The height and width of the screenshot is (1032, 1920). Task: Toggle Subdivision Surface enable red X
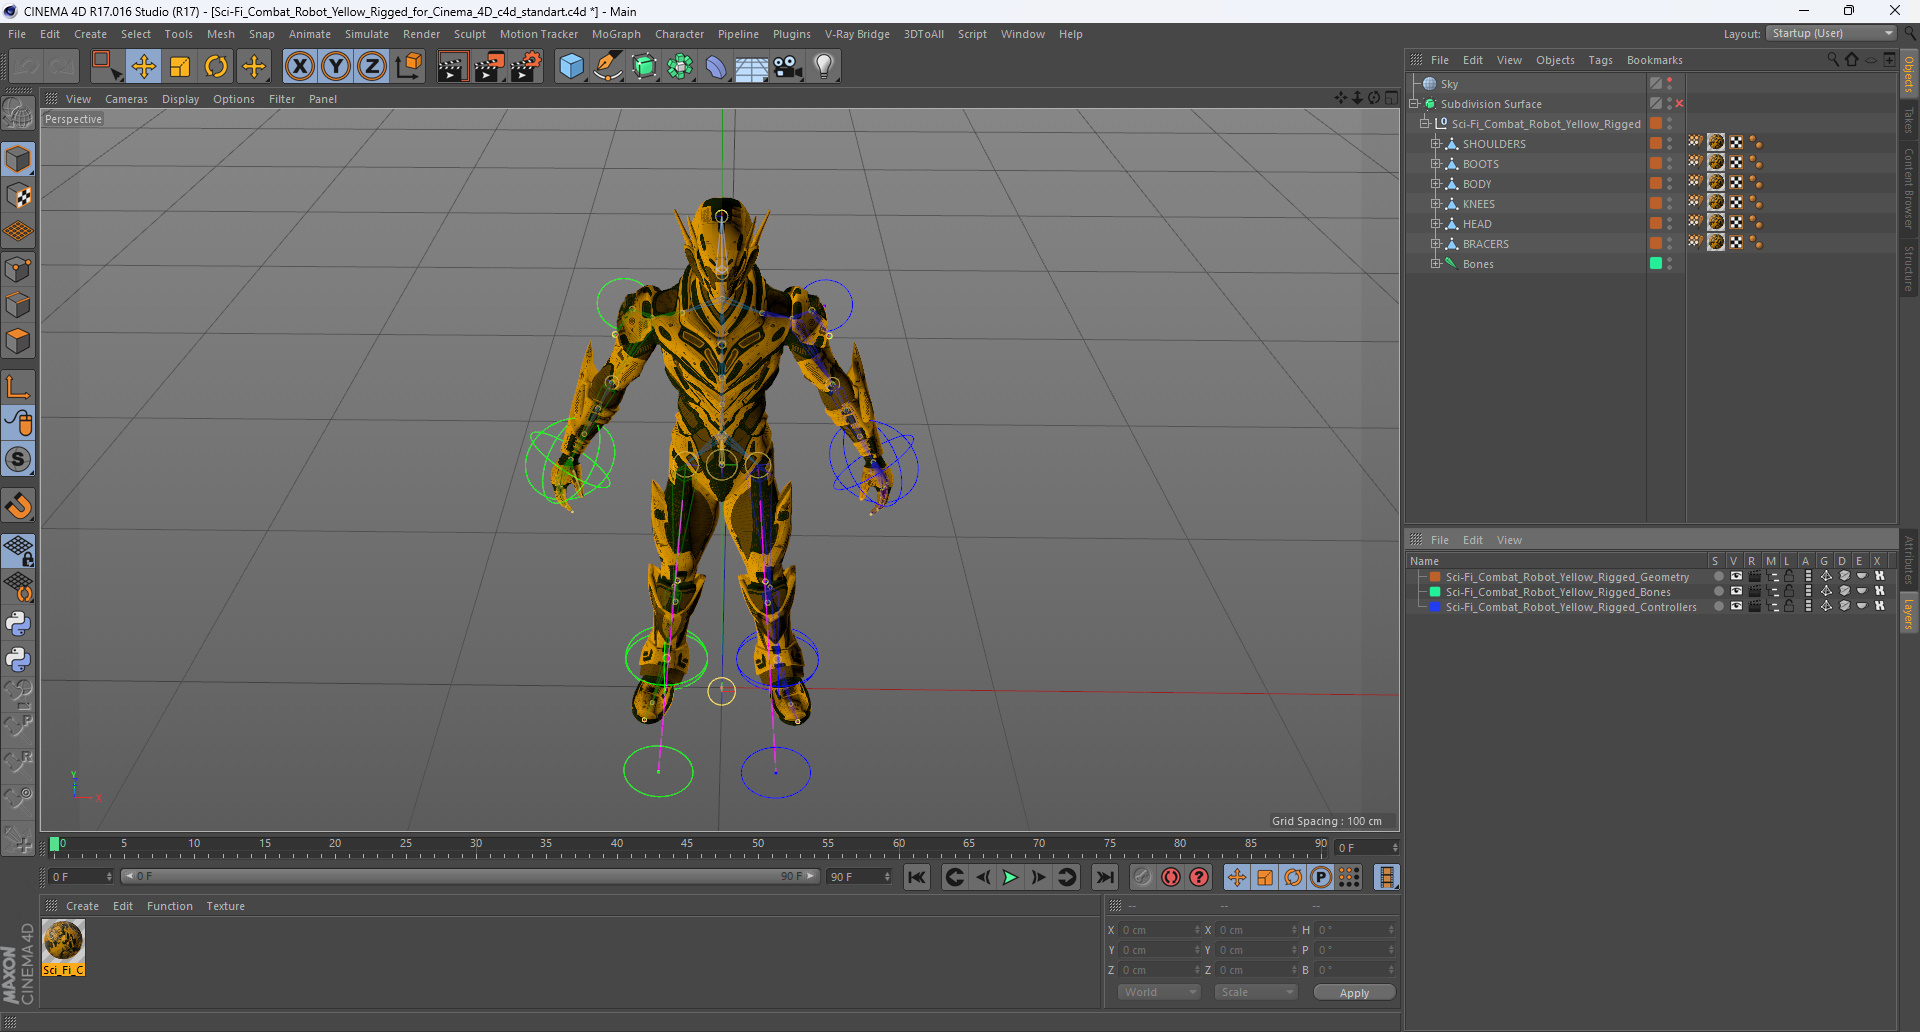pyautogui.click(x=1679, y=104)
